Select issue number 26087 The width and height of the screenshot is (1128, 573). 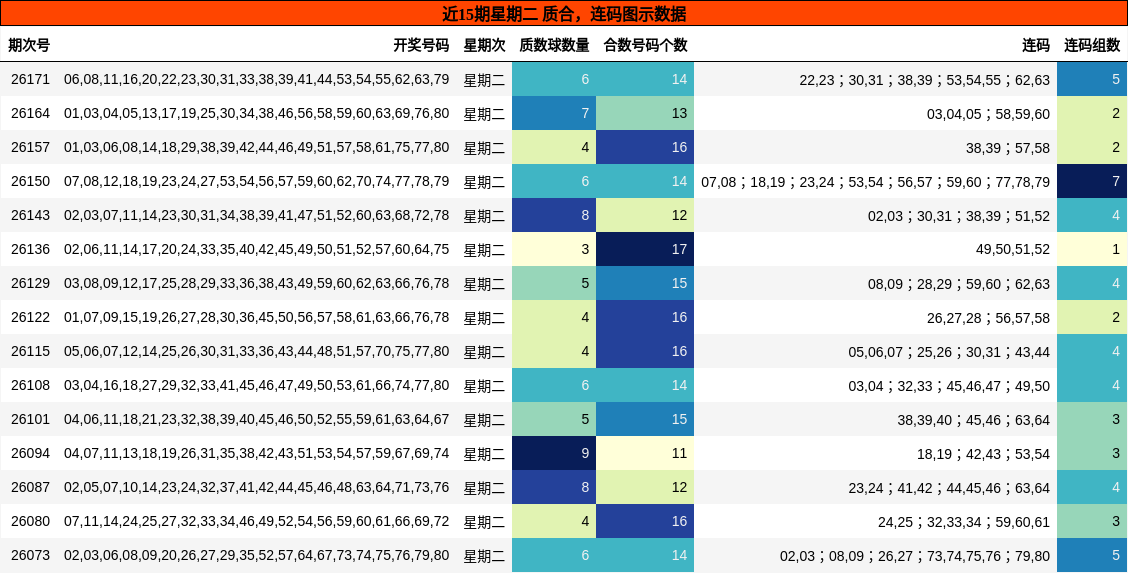[x=30, y=487]
